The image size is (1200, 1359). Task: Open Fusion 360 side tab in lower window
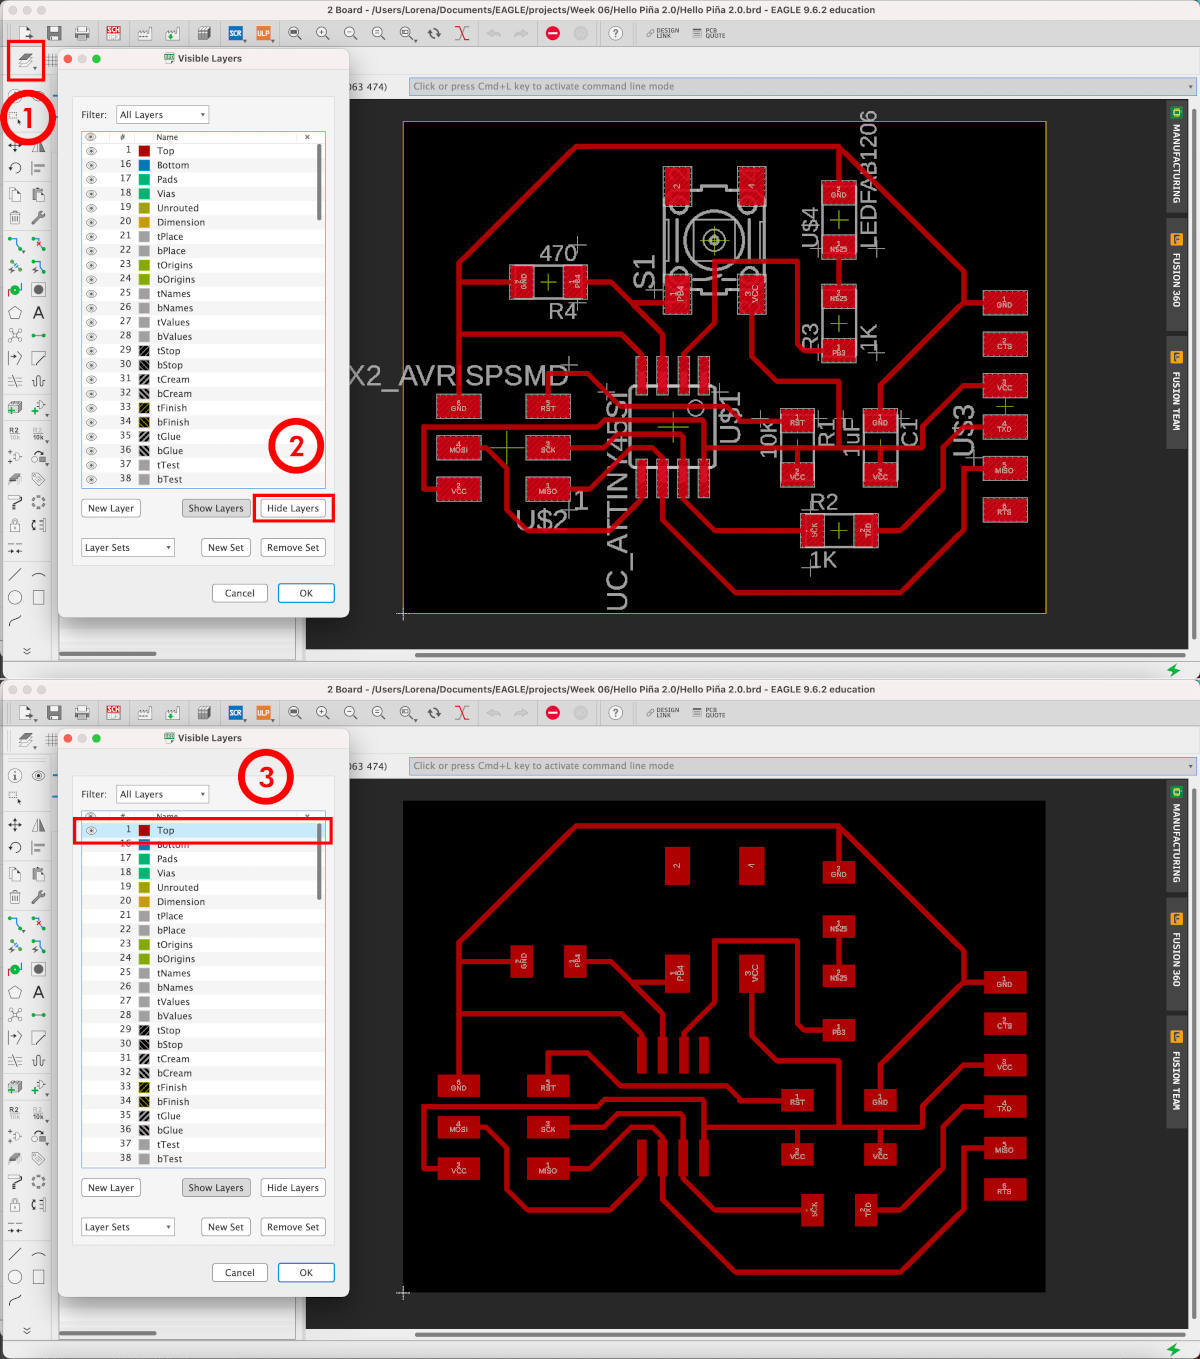coord(1177,956)
